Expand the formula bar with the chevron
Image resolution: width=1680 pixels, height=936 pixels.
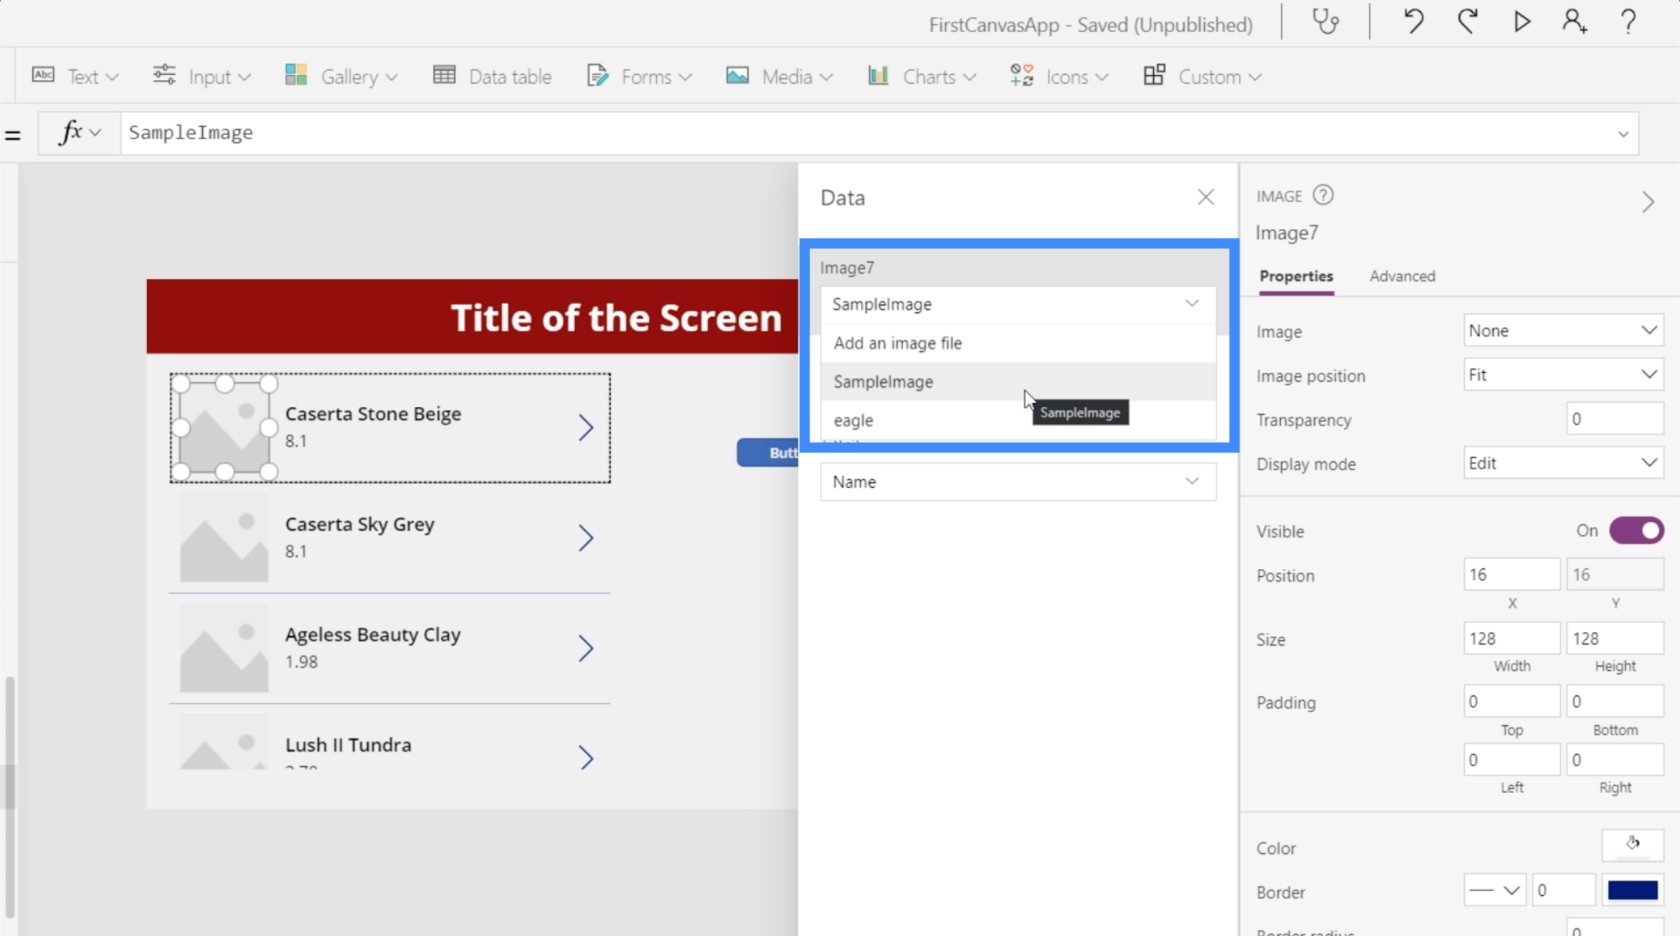1622,134
